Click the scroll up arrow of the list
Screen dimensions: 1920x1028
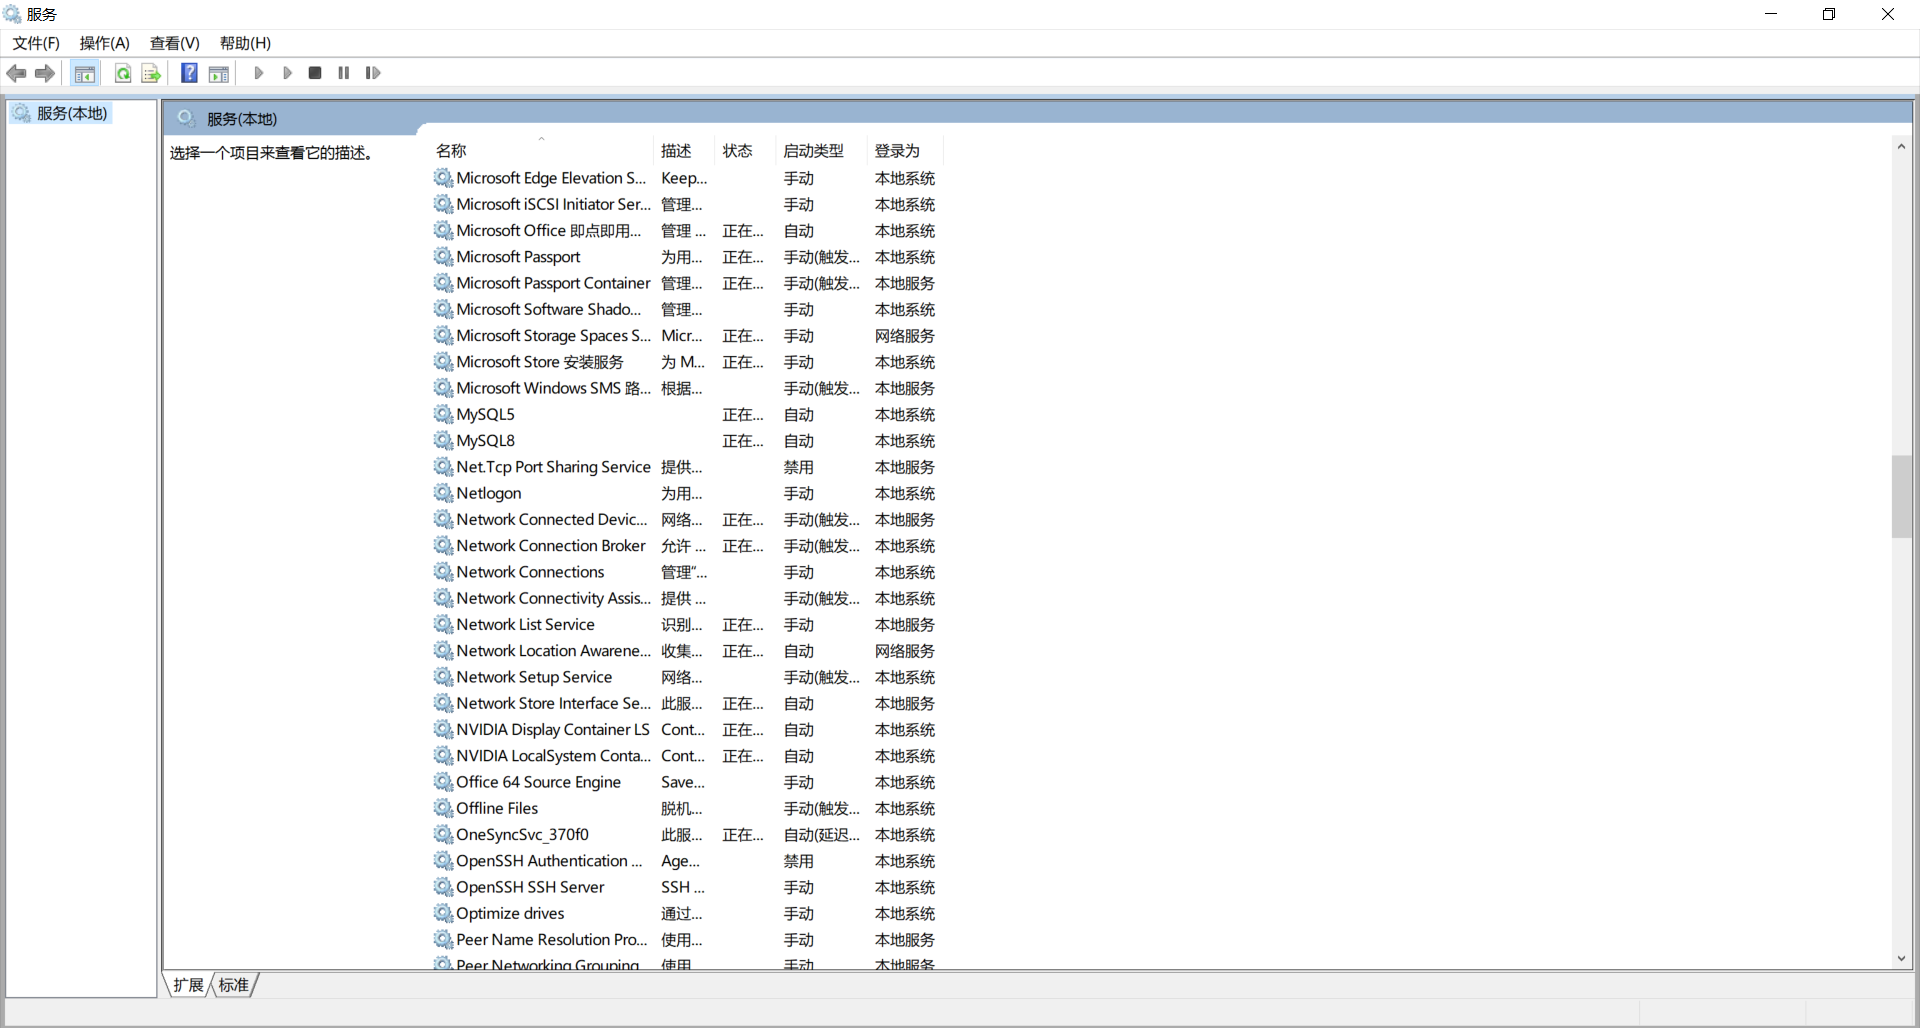[x=1901, y=147]
